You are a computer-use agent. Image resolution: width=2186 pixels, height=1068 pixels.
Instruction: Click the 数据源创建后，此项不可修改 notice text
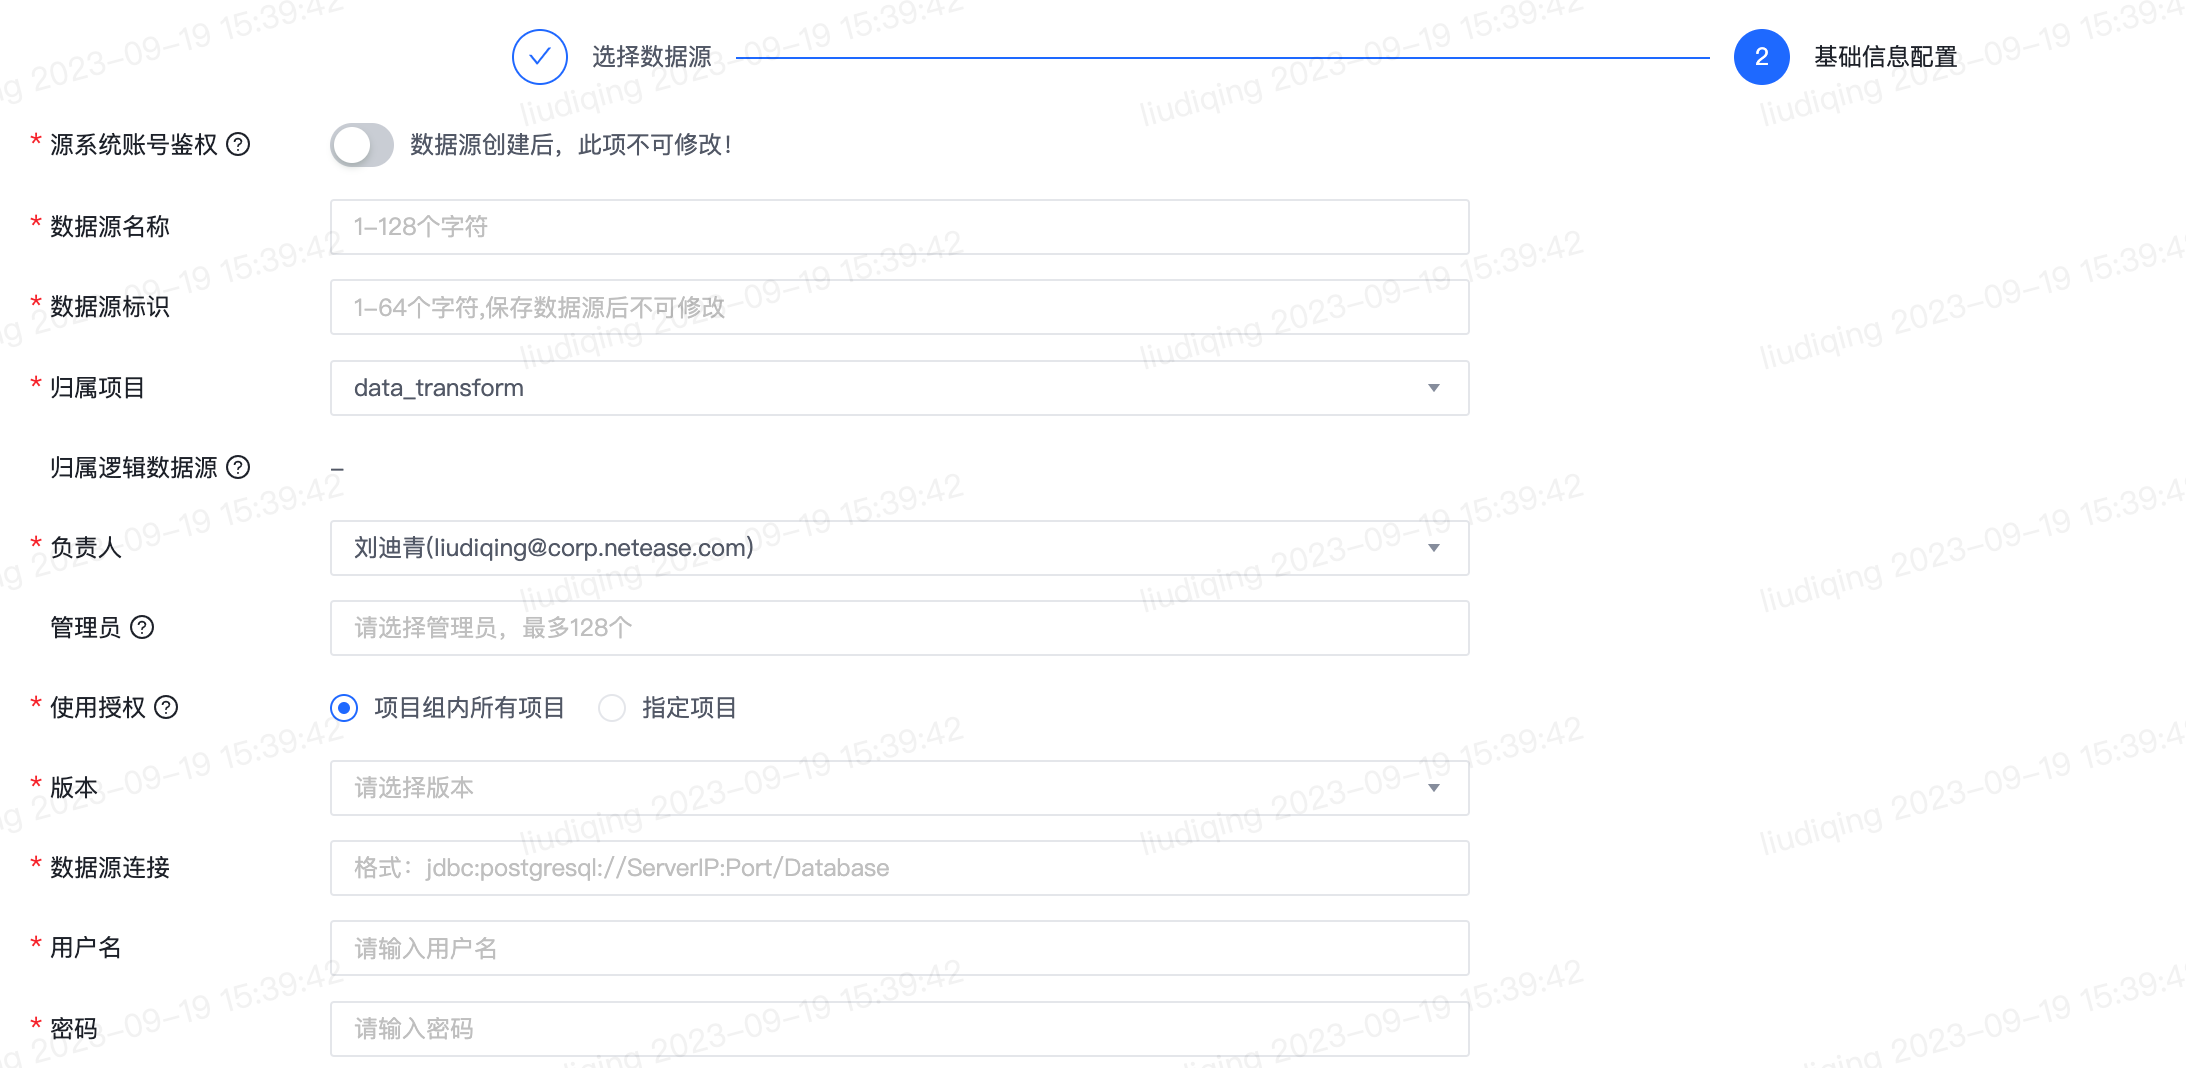(571, 145)
